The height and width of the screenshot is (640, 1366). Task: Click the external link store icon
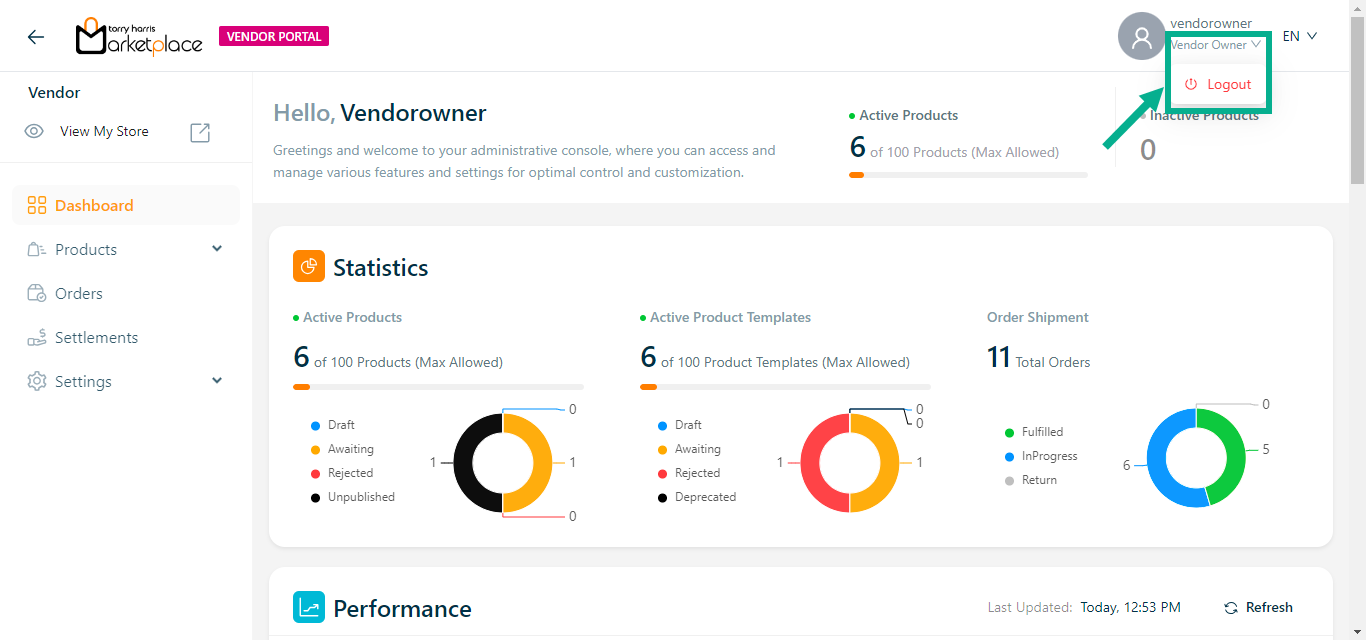(200, 132)
